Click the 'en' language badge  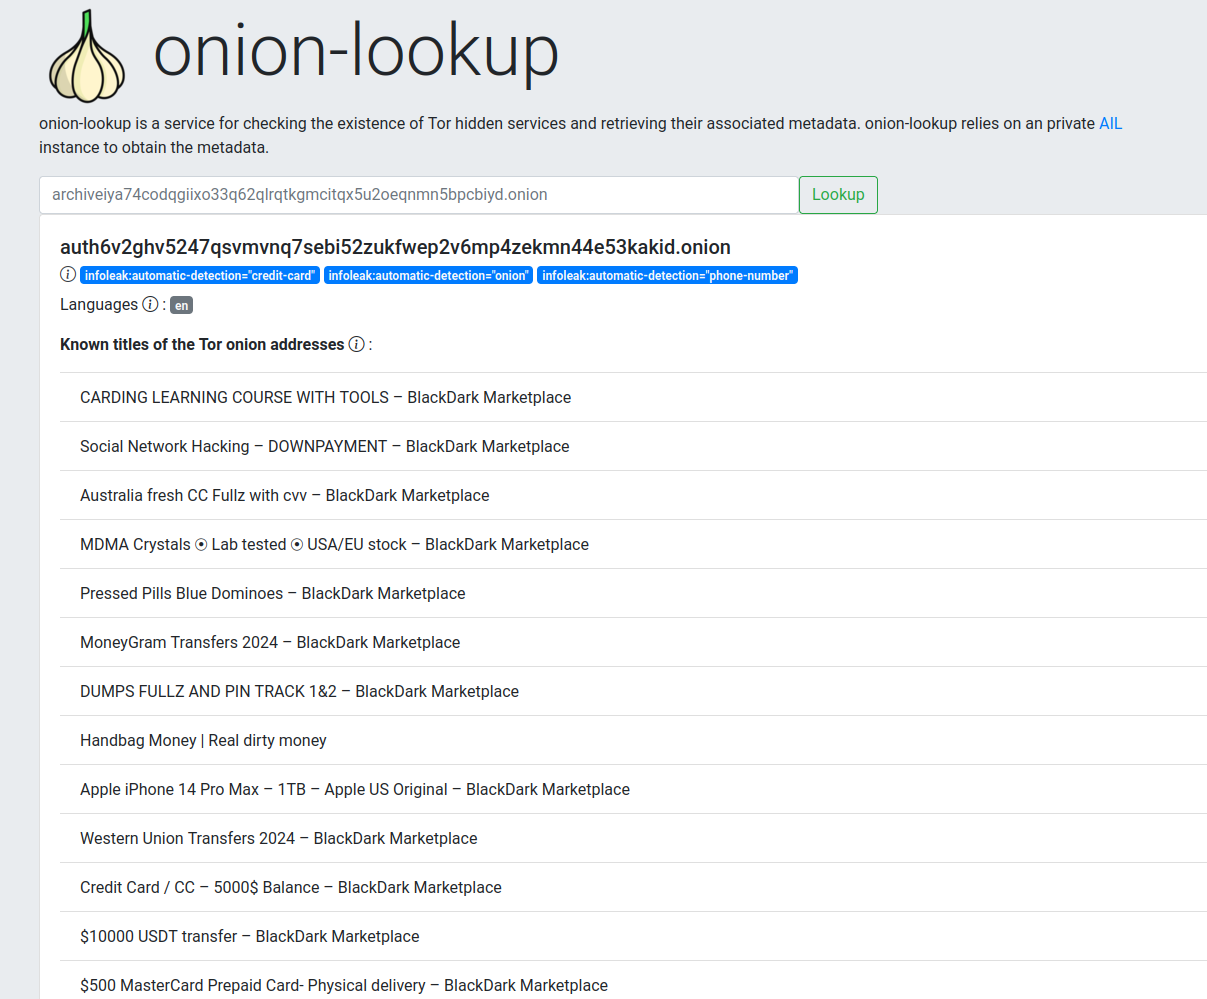point(181,306)
